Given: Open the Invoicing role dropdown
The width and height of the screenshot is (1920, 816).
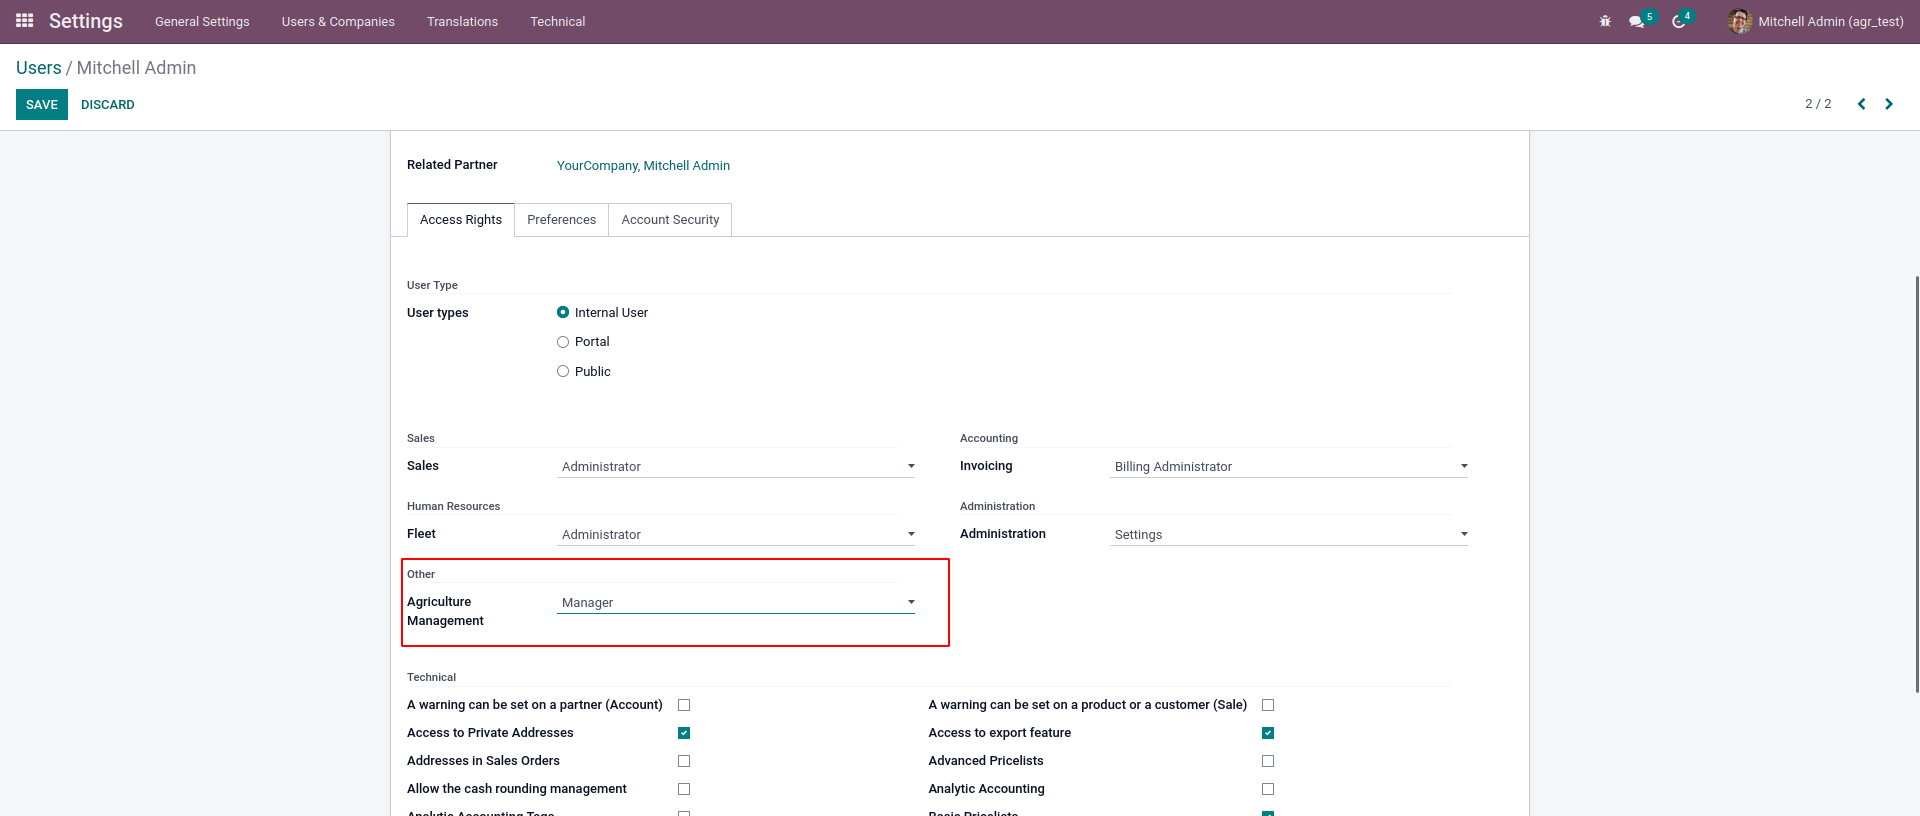Looking at the screenshot, I should point(1288,467).
